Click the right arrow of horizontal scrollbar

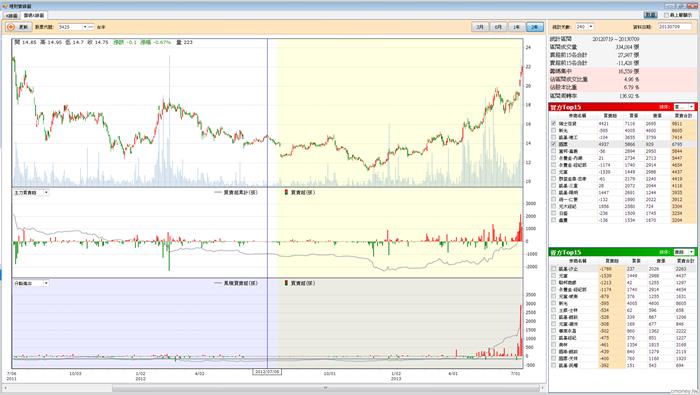[542, 388]
